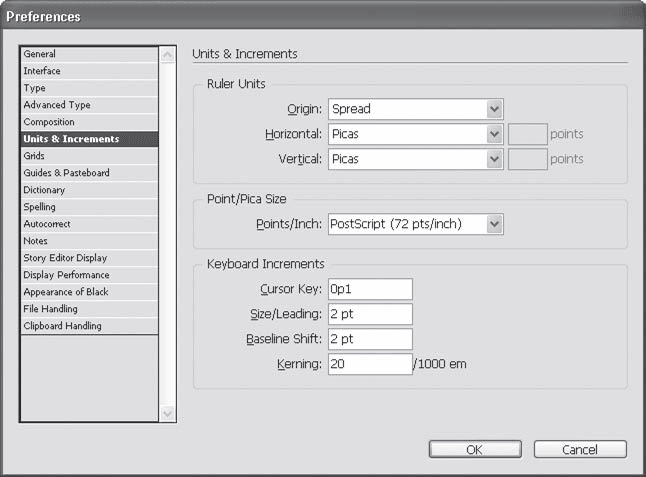
Task: Click into the Cursor Key field
Action: pyautogui.click(x=369, y=289)
